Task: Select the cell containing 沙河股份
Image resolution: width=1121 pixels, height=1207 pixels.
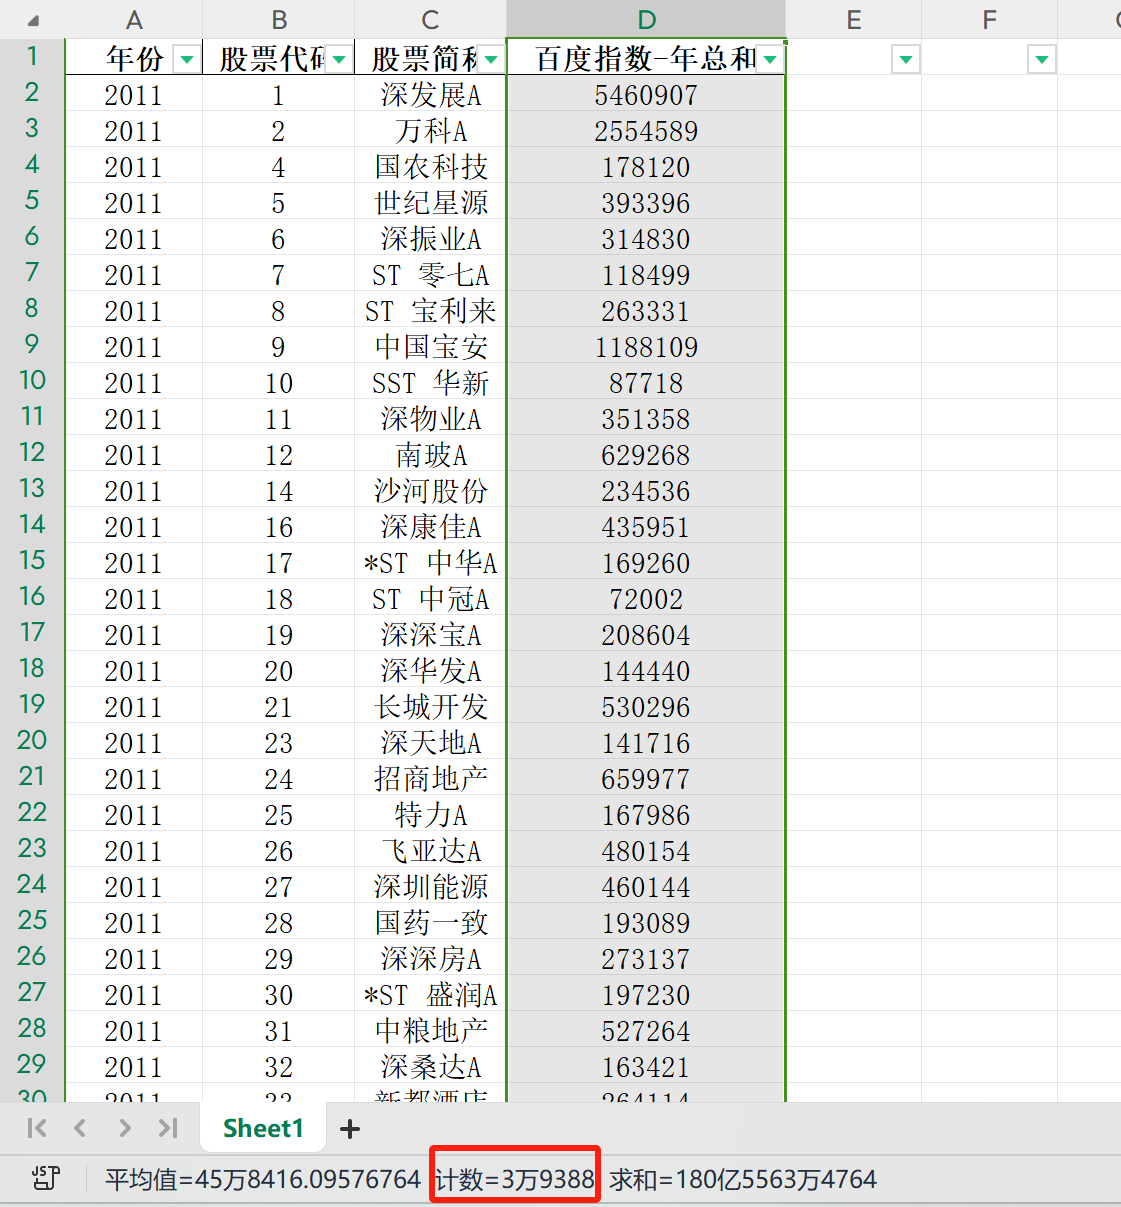Action: [x=430, y=491]
